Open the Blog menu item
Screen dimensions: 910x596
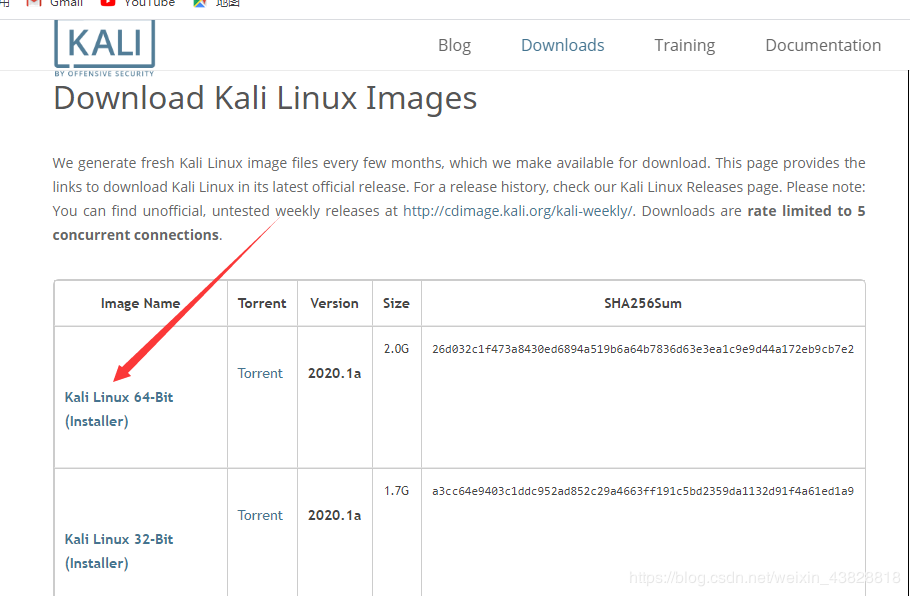click(x=454, y=45)
